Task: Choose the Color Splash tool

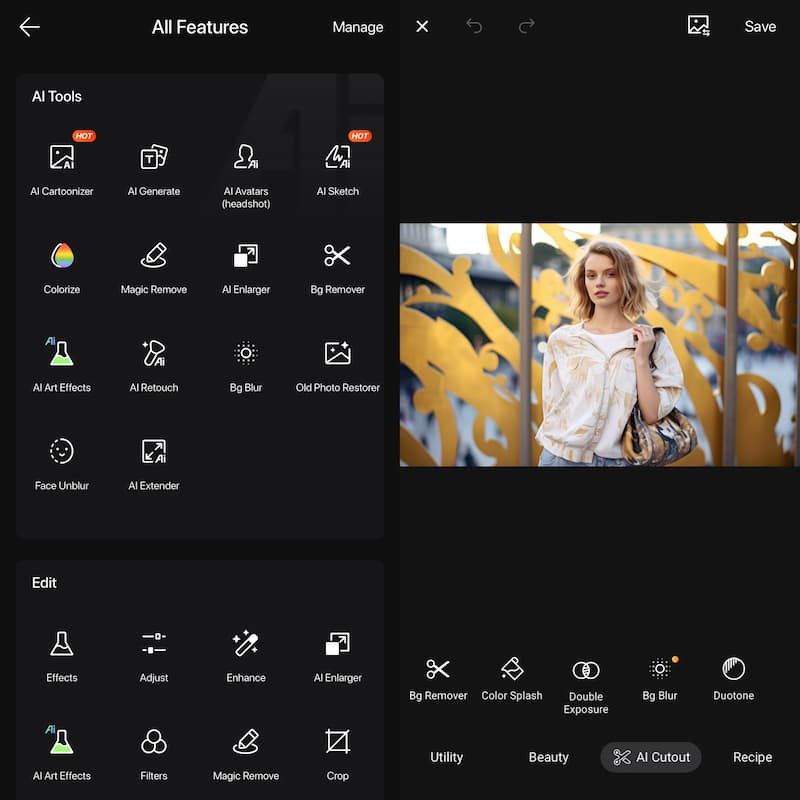Action: 512,680
